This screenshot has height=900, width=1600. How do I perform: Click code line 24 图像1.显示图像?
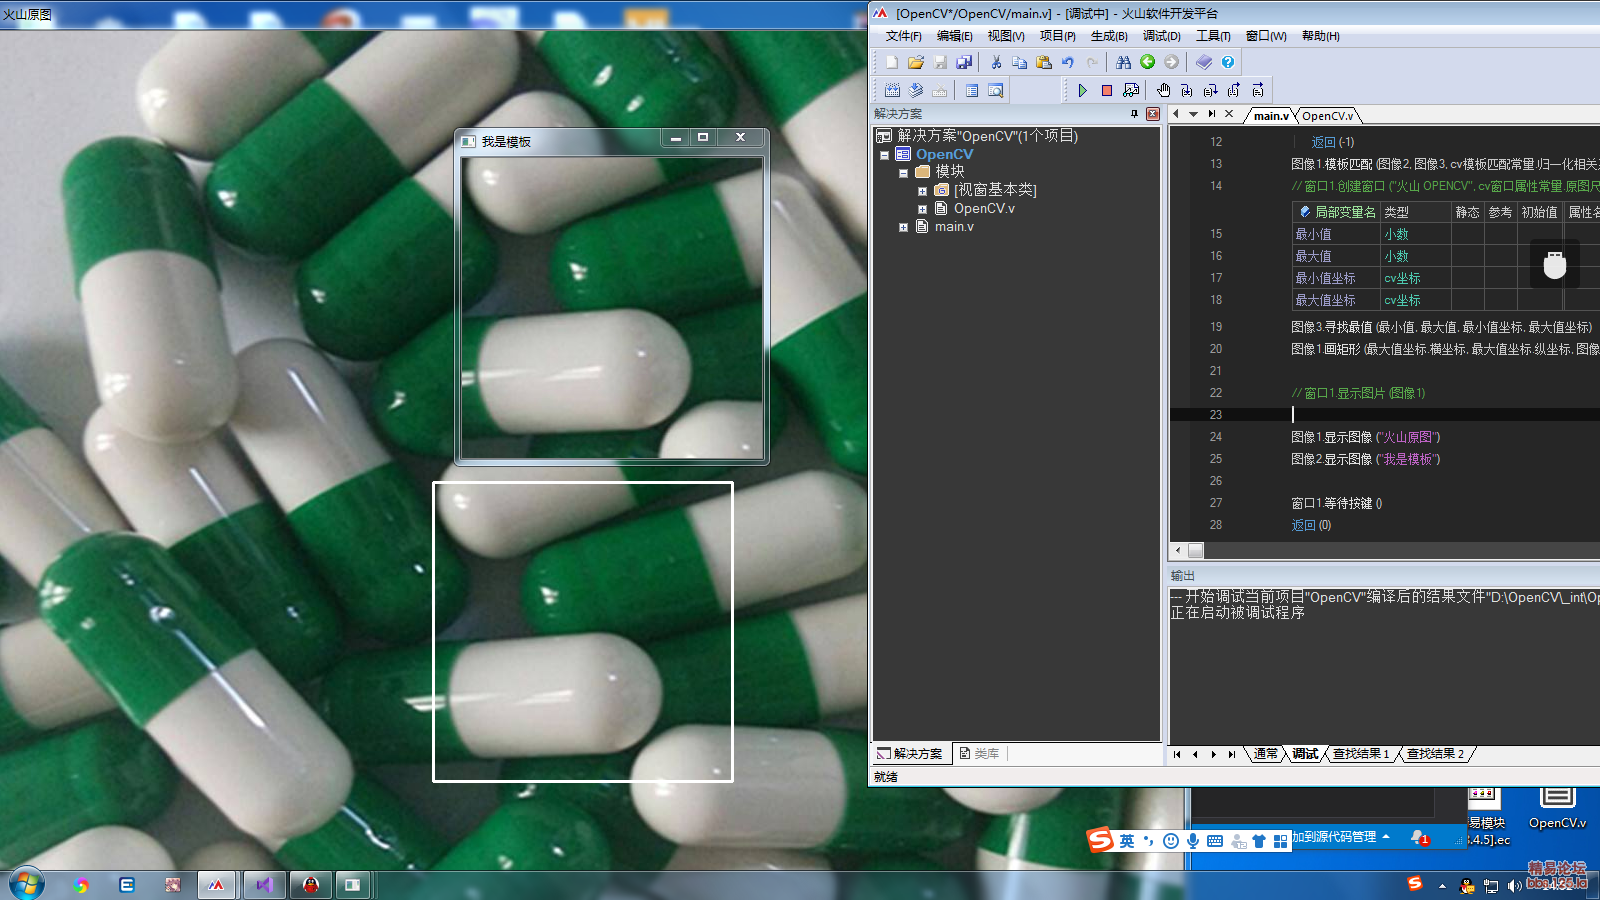[x=1365, y=437]
